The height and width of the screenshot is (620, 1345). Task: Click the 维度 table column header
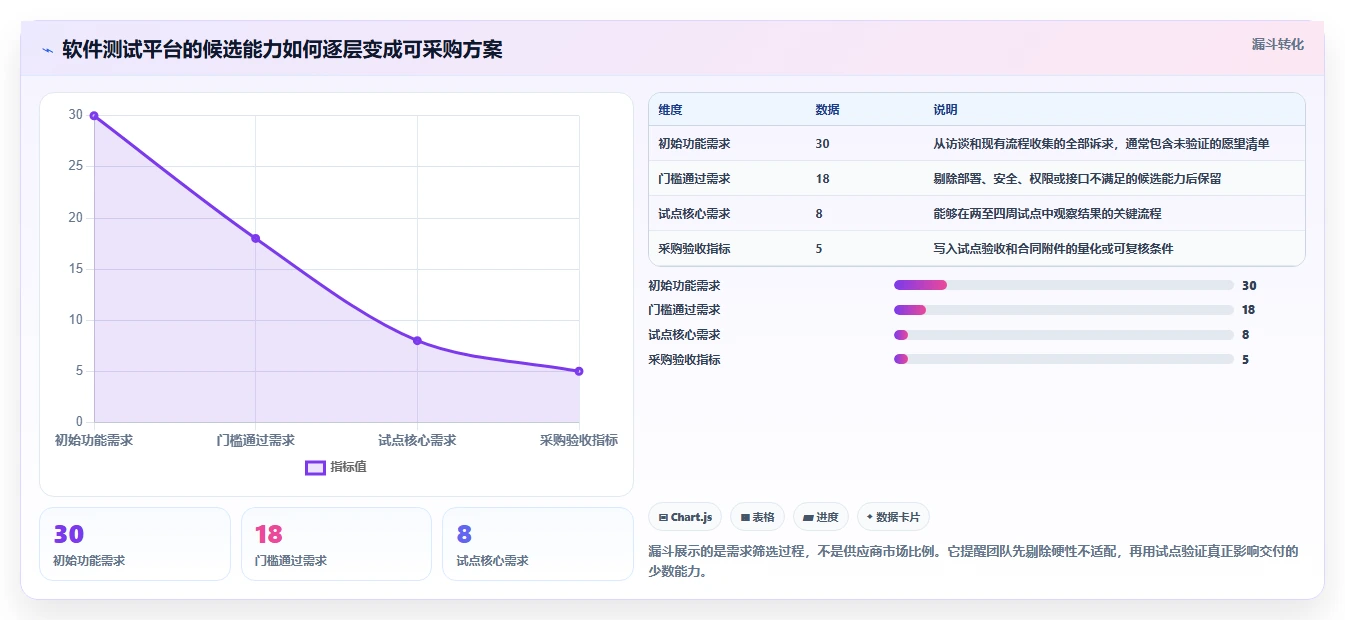pos(670,110)
